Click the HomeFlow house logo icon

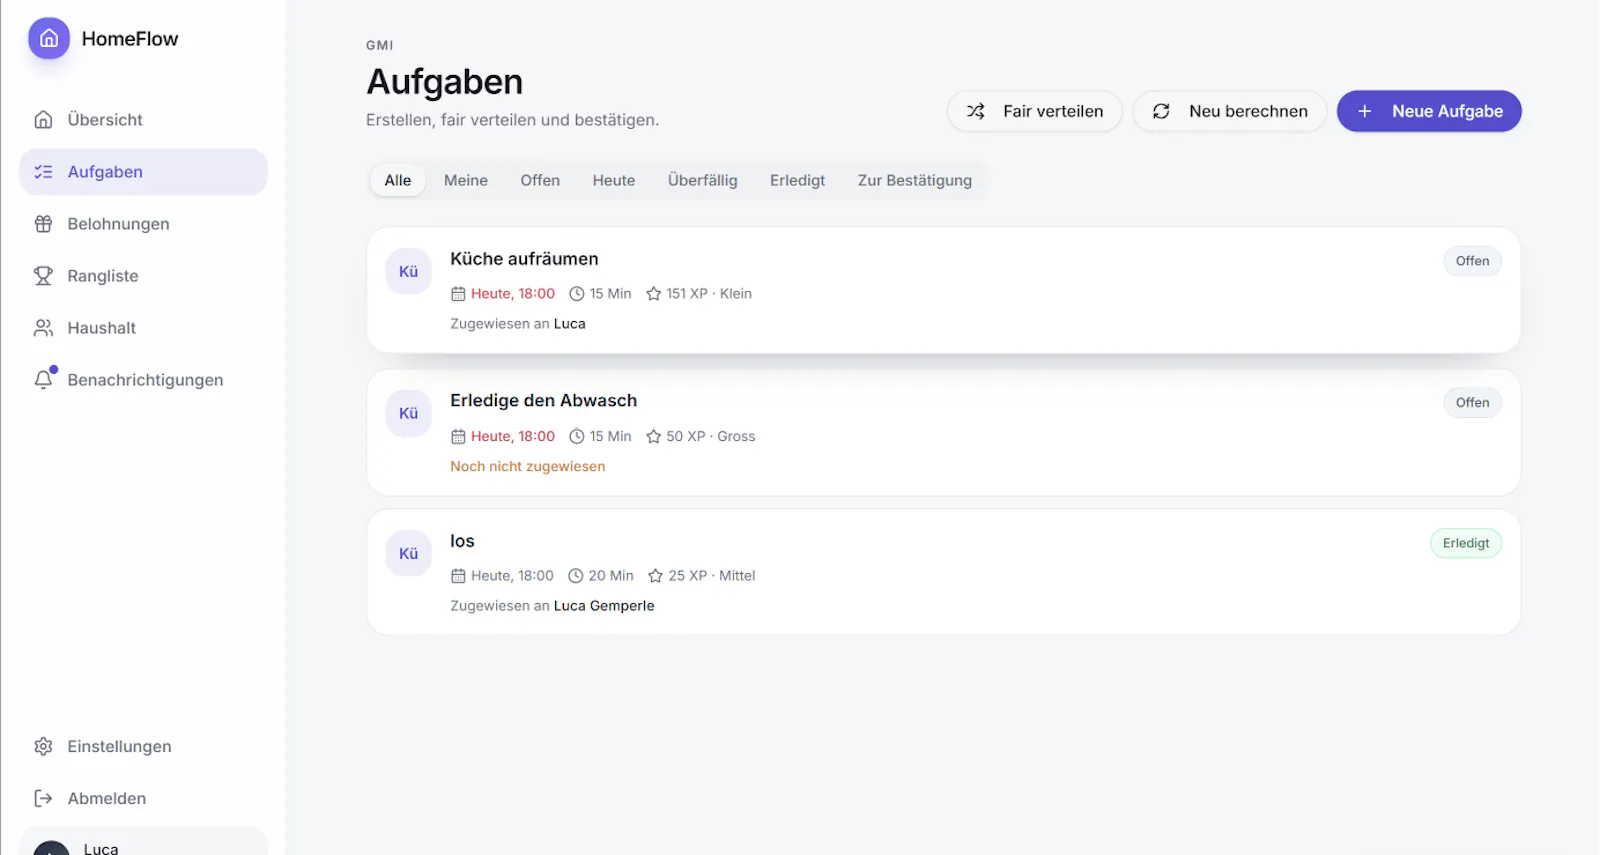pyautogui.click(x=49, y=39)
